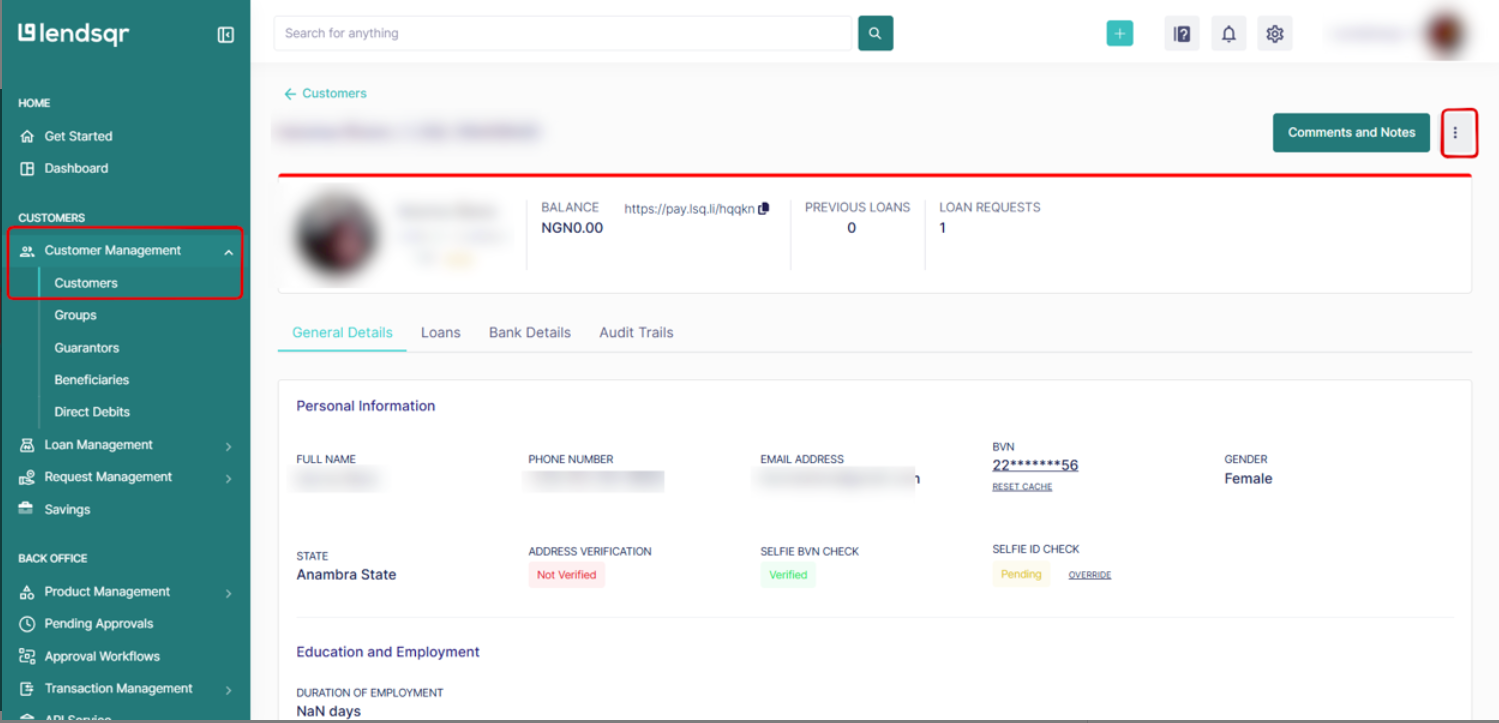Click the user avatar in top bar
The image size is (1499, 723).
tap(1447, 34)
